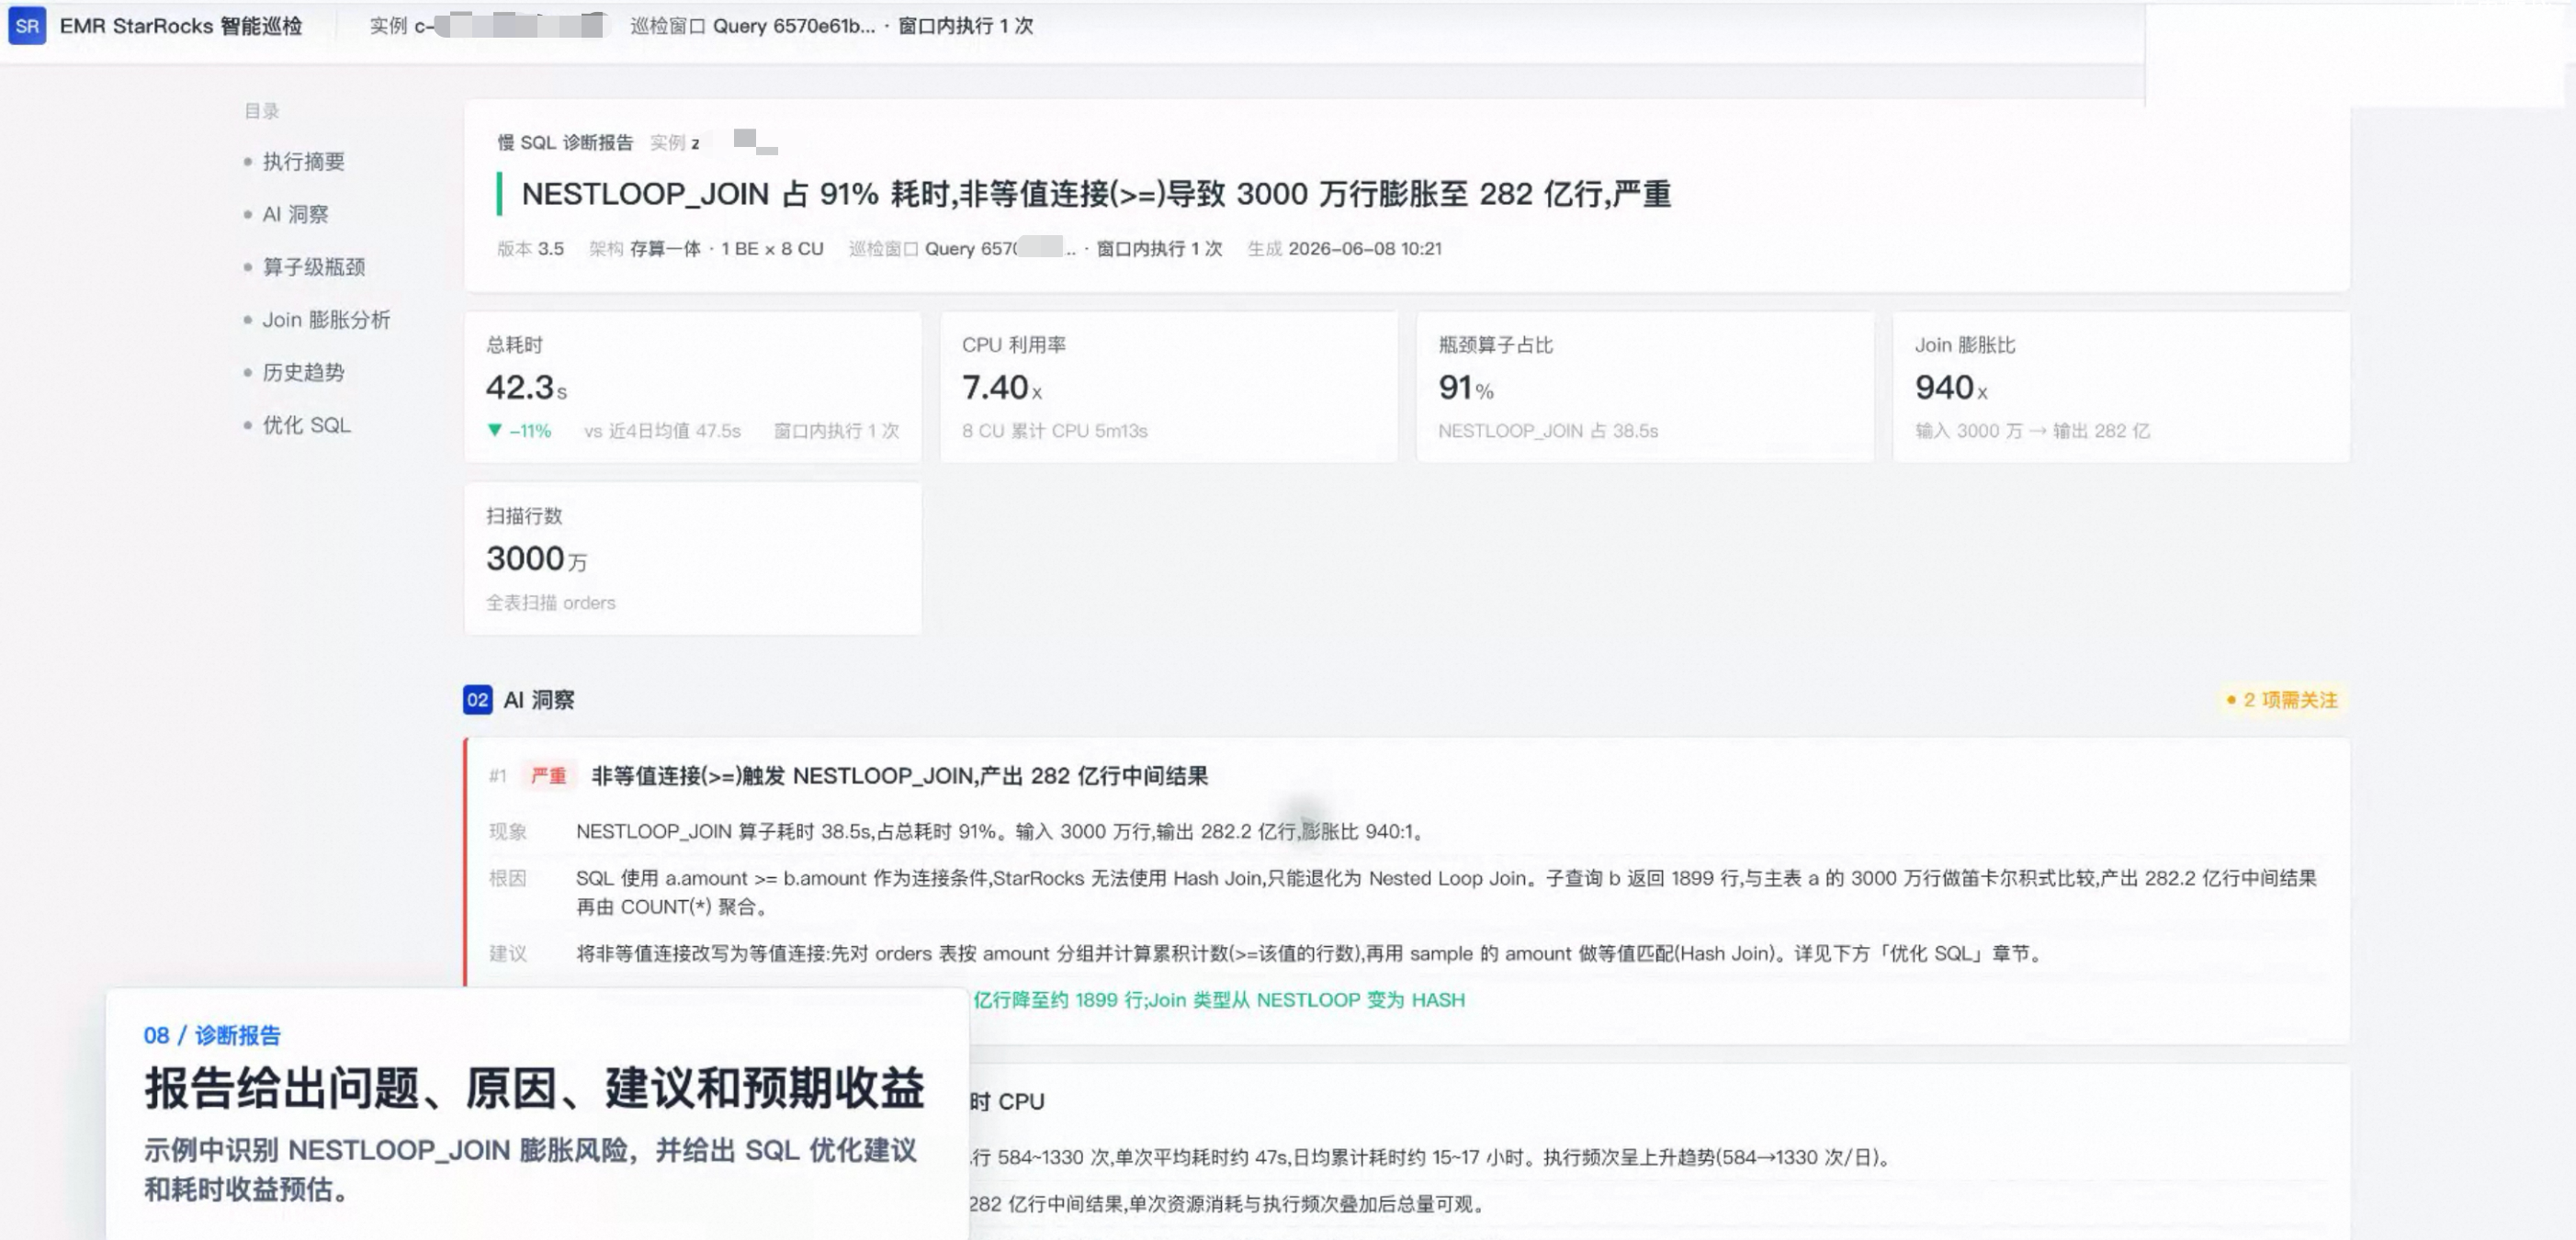Image resolution: width=2576 pixels, height=1240 pixels.
Task: Click the 3000万 扫描行数 value
Action: pyautogui.click(x=537, y=559)
